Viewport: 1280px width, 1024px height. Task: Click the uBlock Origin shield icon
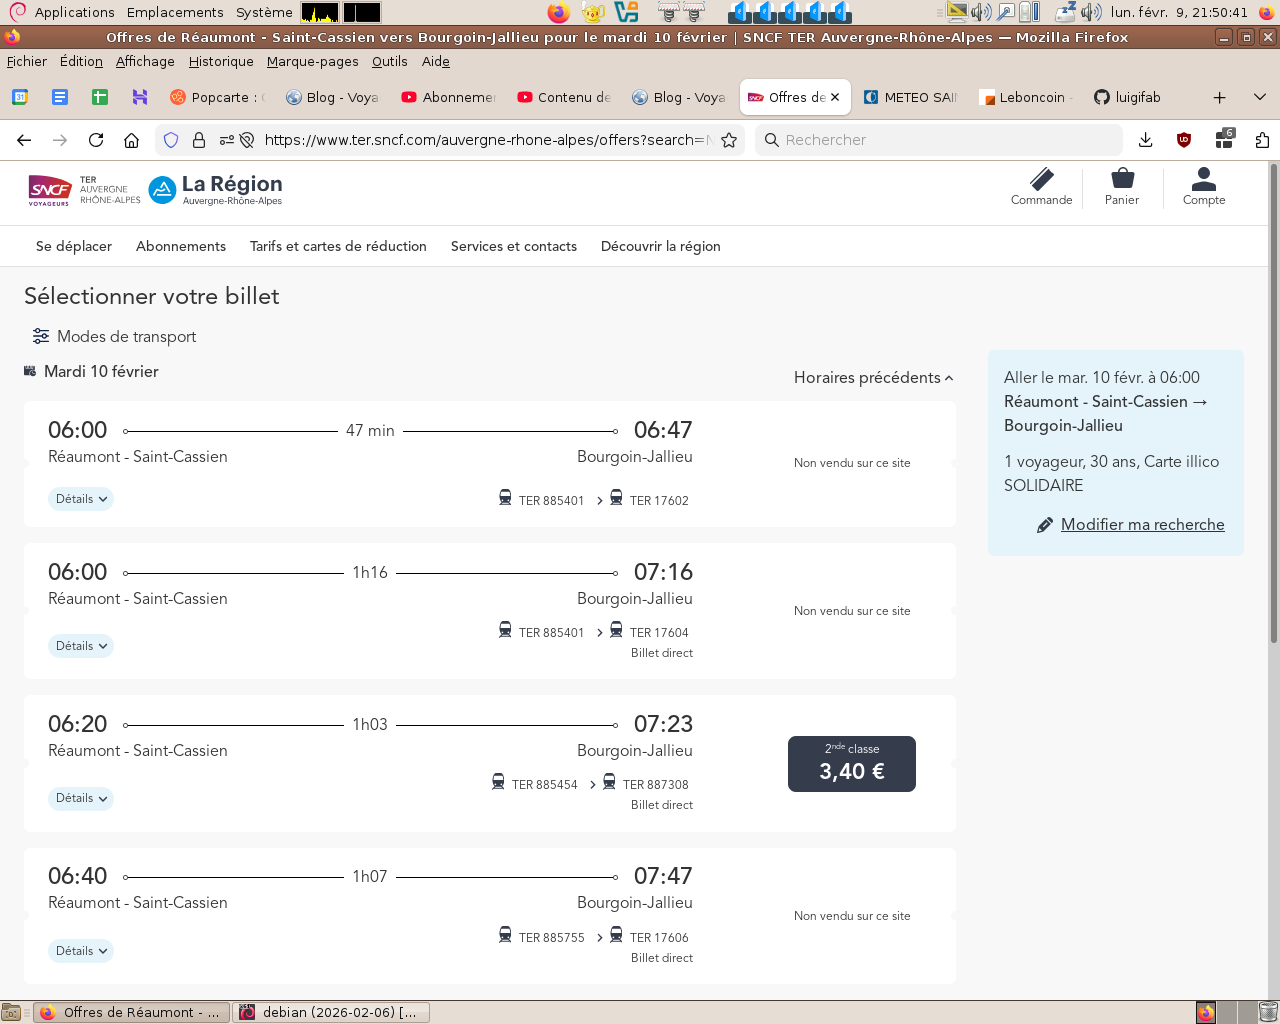tap(1184, 140)
